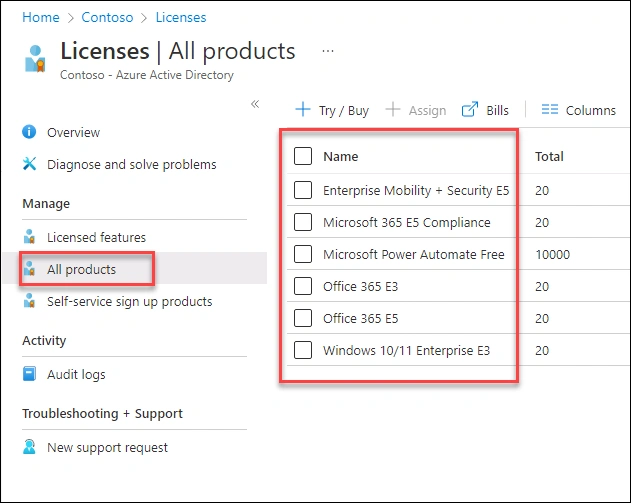
Task: Click the Name column header
Action: [x=340, y=157]
